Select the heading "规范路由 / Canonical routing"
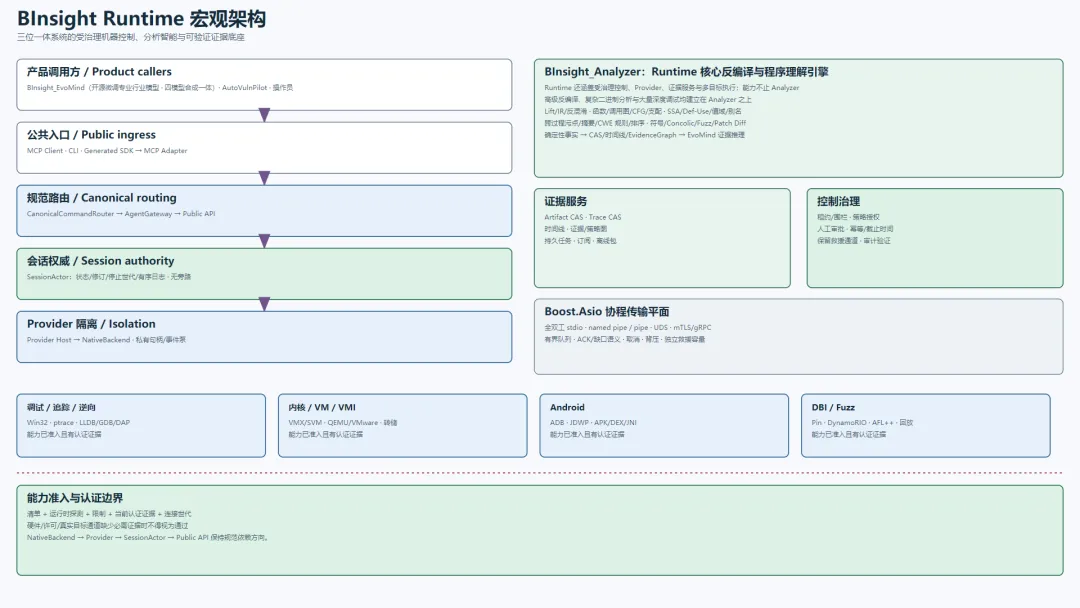Screen dimensions: 1080x608 click(101, 198)
